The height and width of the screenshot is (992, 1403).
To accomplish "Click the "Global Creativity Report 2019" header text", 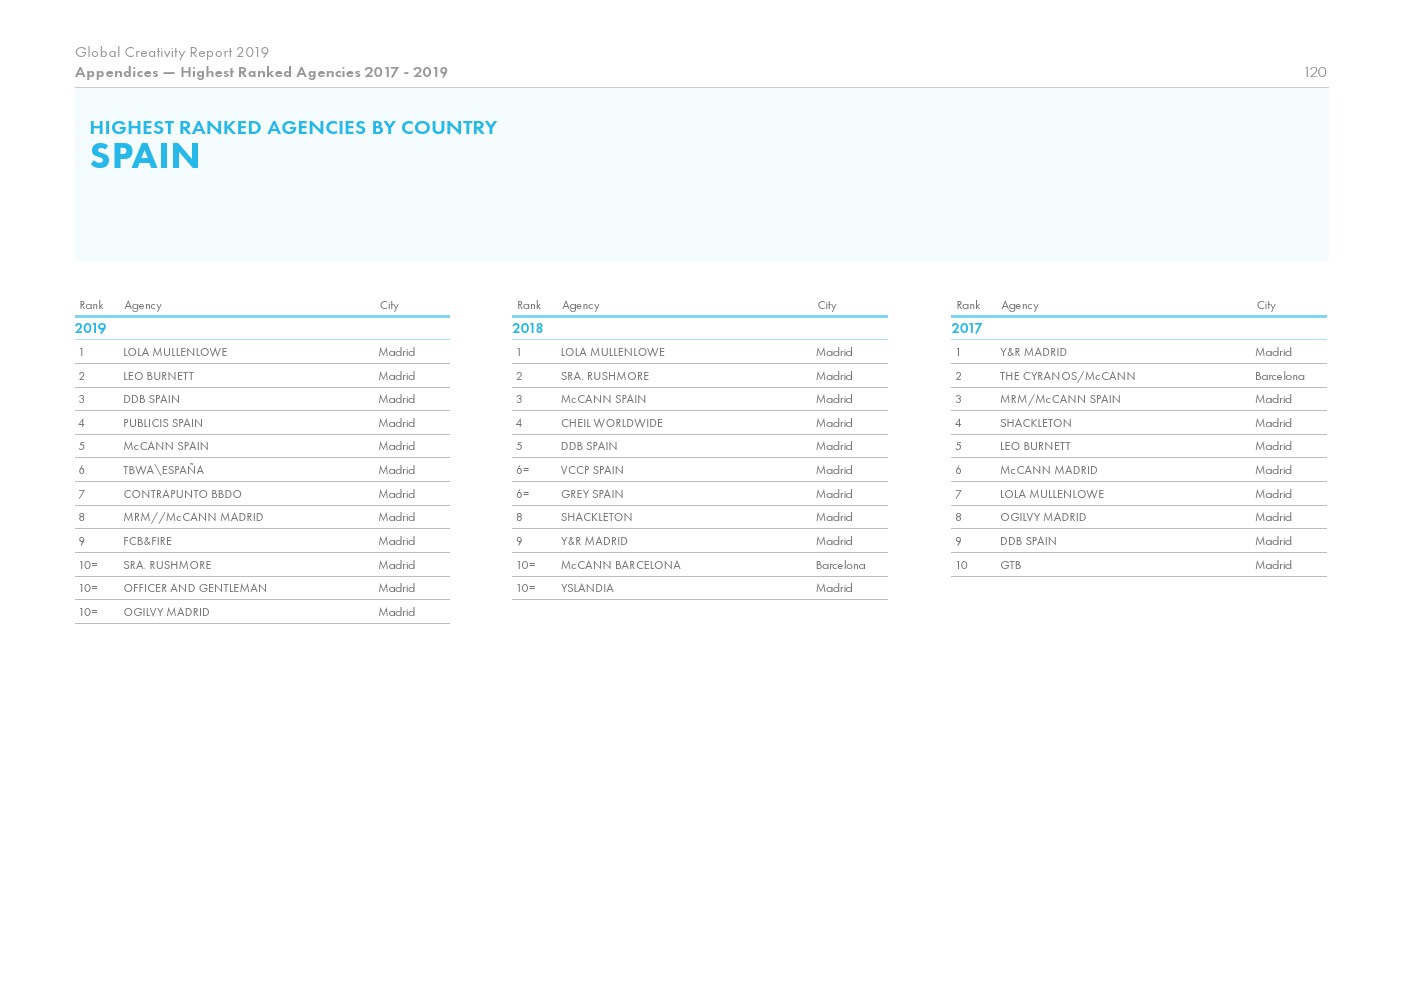I will 172,52.
